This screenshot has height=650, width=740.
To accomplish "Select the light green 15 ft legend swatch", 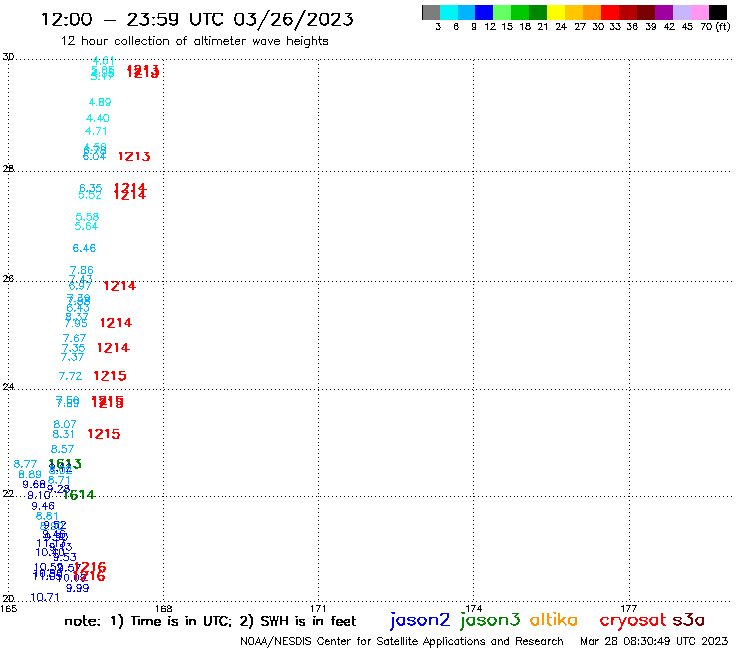I will 503,12.
